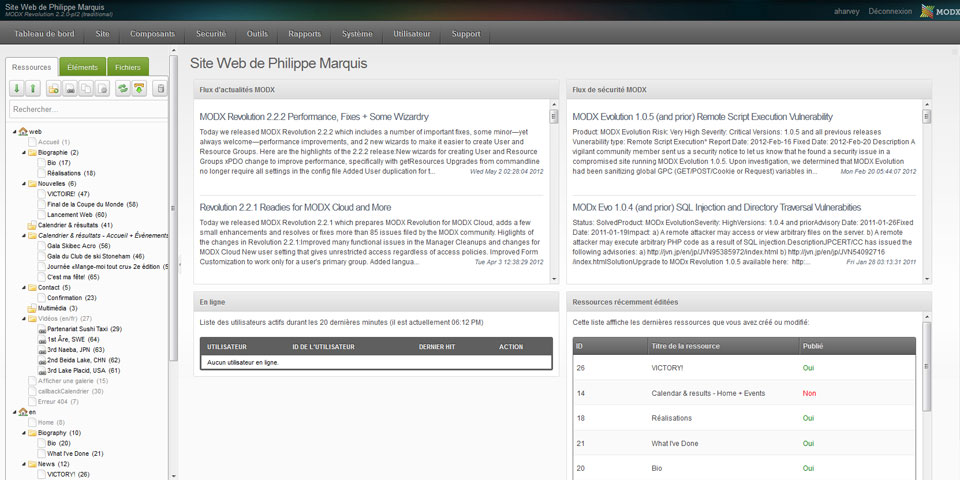The height and width of the screenshot is (480, 960).
Task: Open the Utilisateur menu
Action: click(412, 34)
